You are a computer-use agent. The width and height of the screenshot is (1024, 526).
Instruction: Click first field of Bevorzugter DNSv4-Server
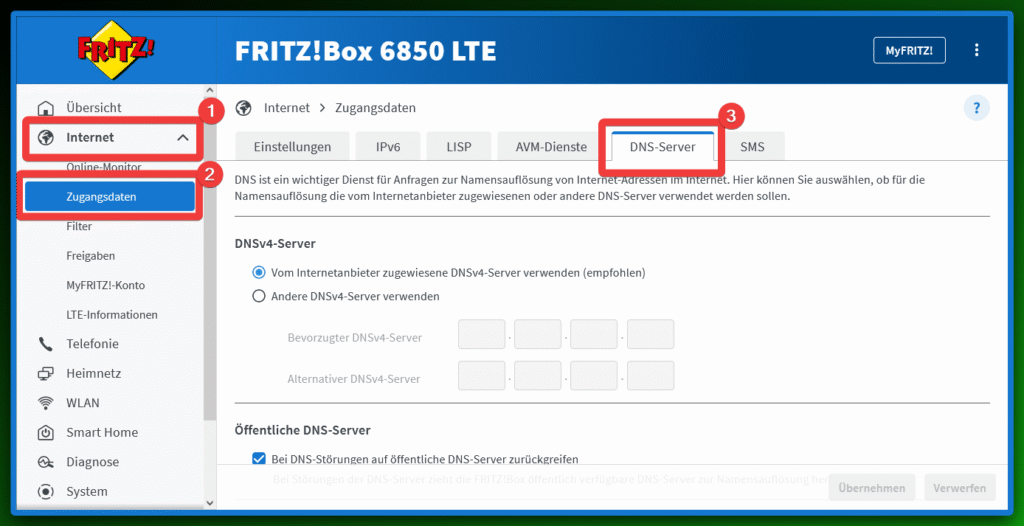click(x=481, y=335)
